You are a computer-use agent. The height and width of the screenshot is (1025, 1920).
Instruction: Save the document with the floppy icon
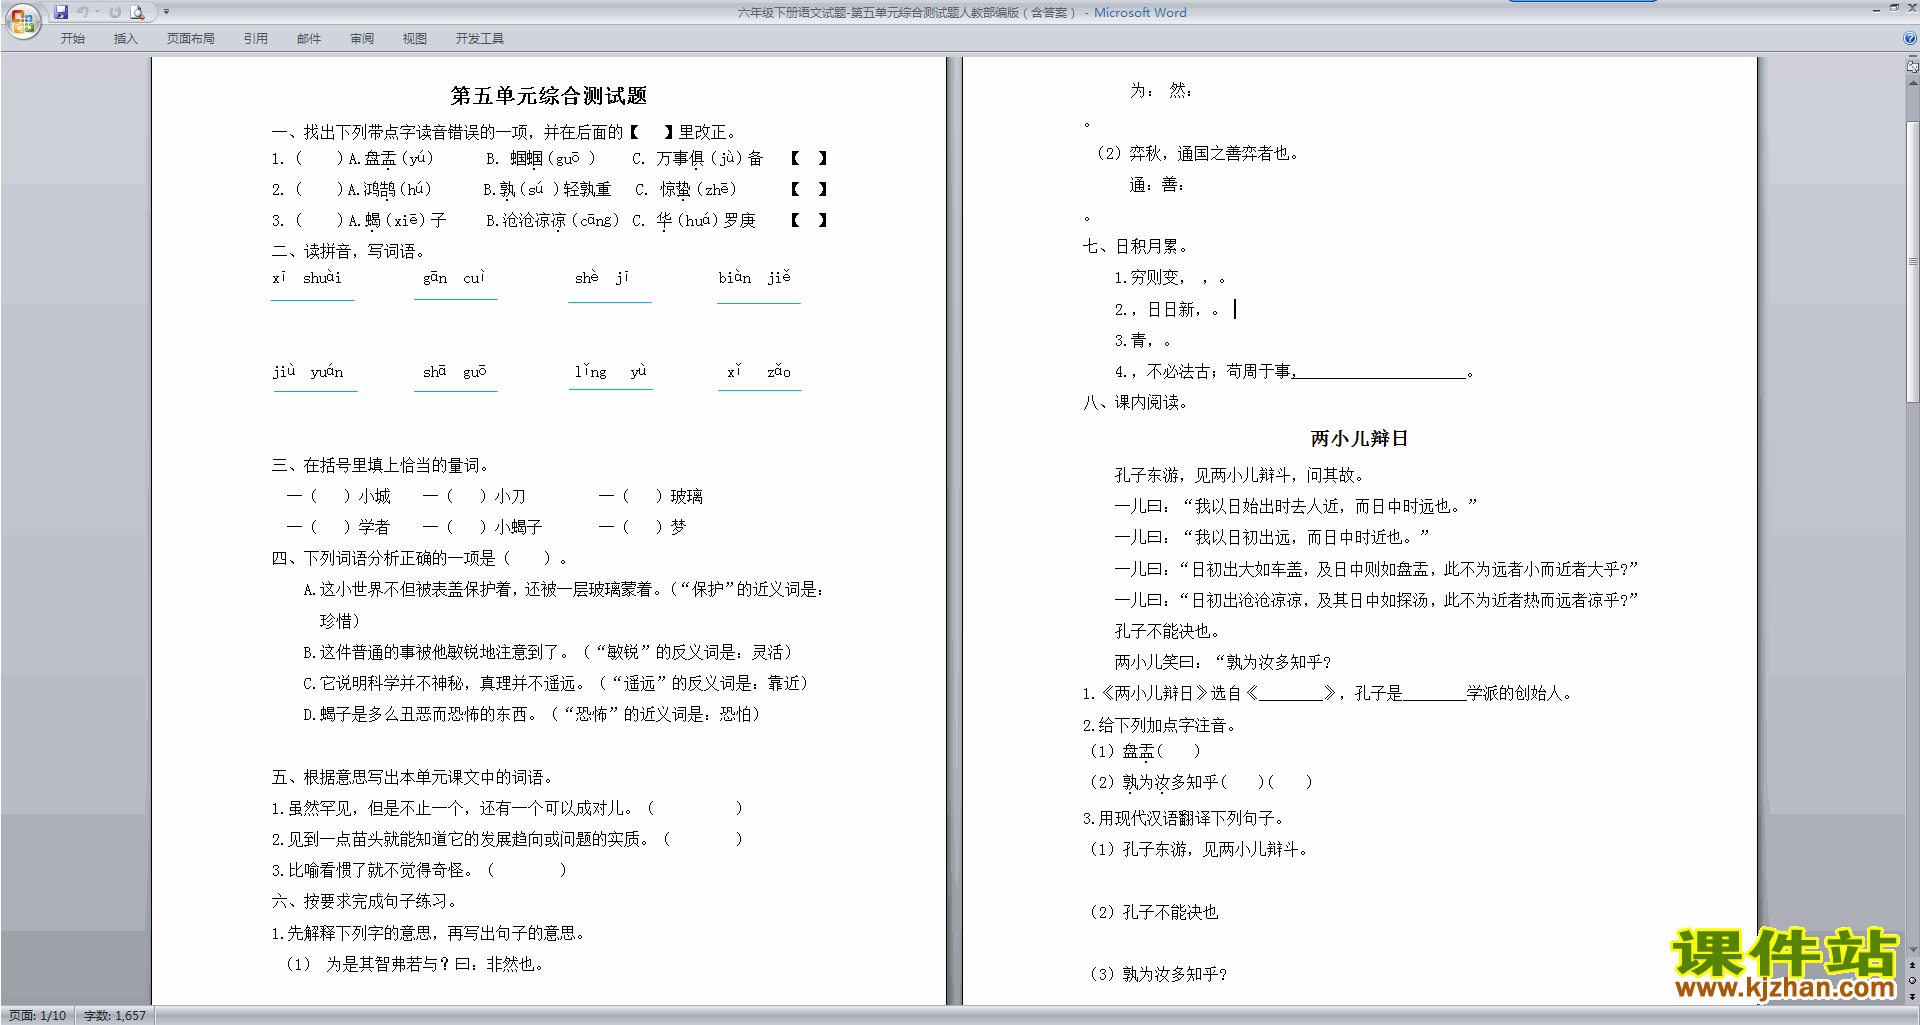[61, 12]
